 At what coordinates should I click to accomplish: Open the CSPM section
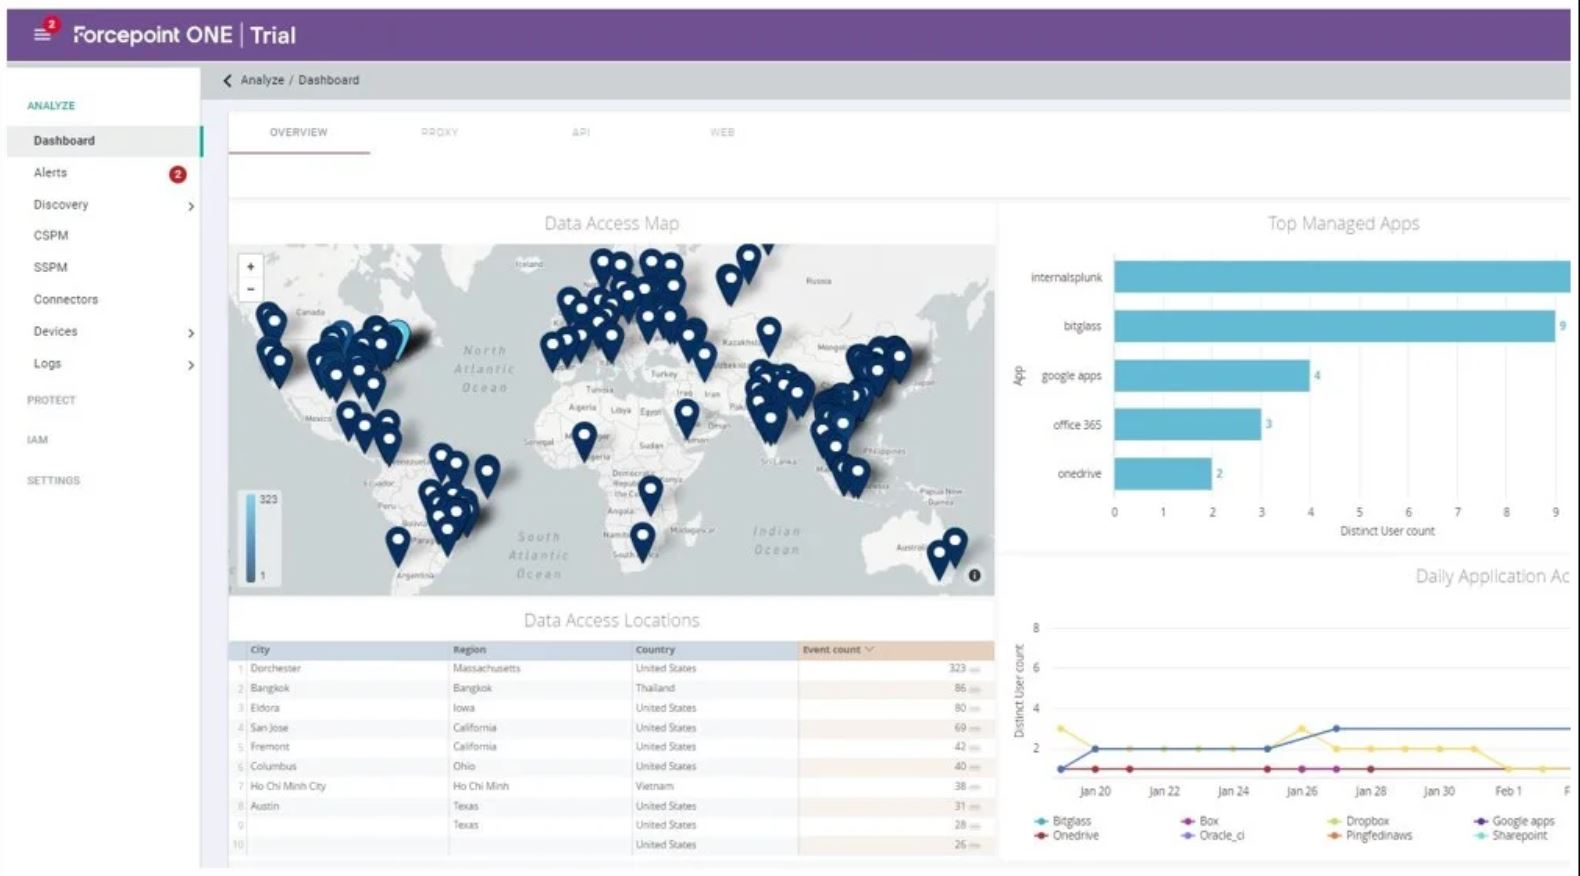pos(51,235)
